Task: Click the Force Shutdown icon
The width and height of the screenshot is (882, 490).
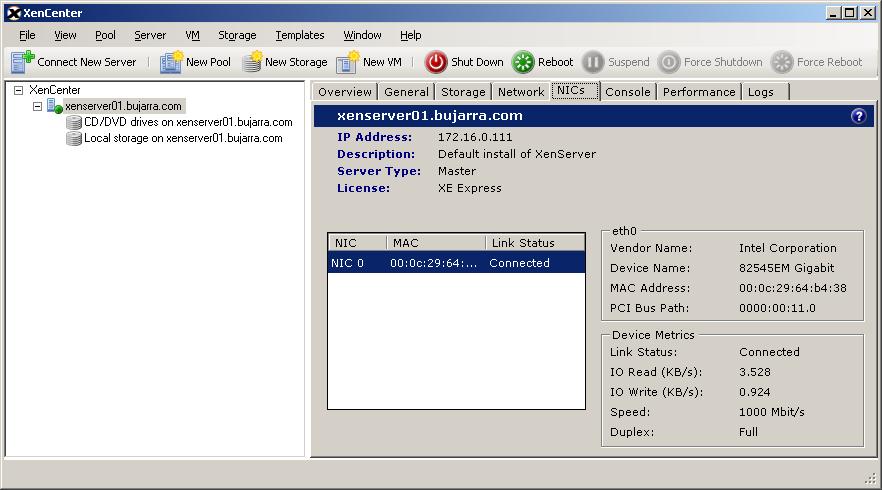Action: click(668, 62)
